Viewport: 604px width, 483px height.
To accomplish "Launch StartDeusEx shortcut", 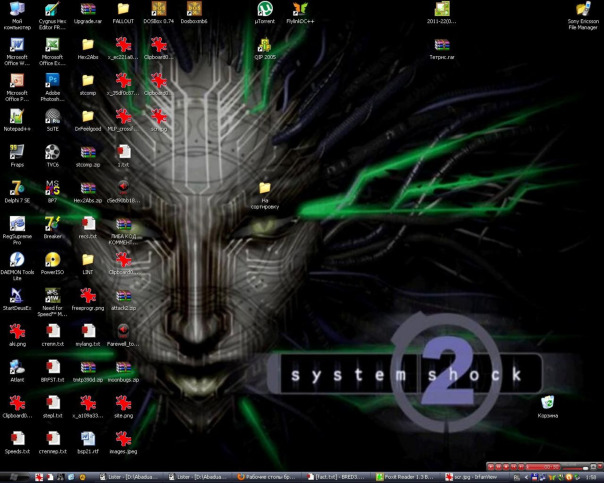I will [17, 299].
